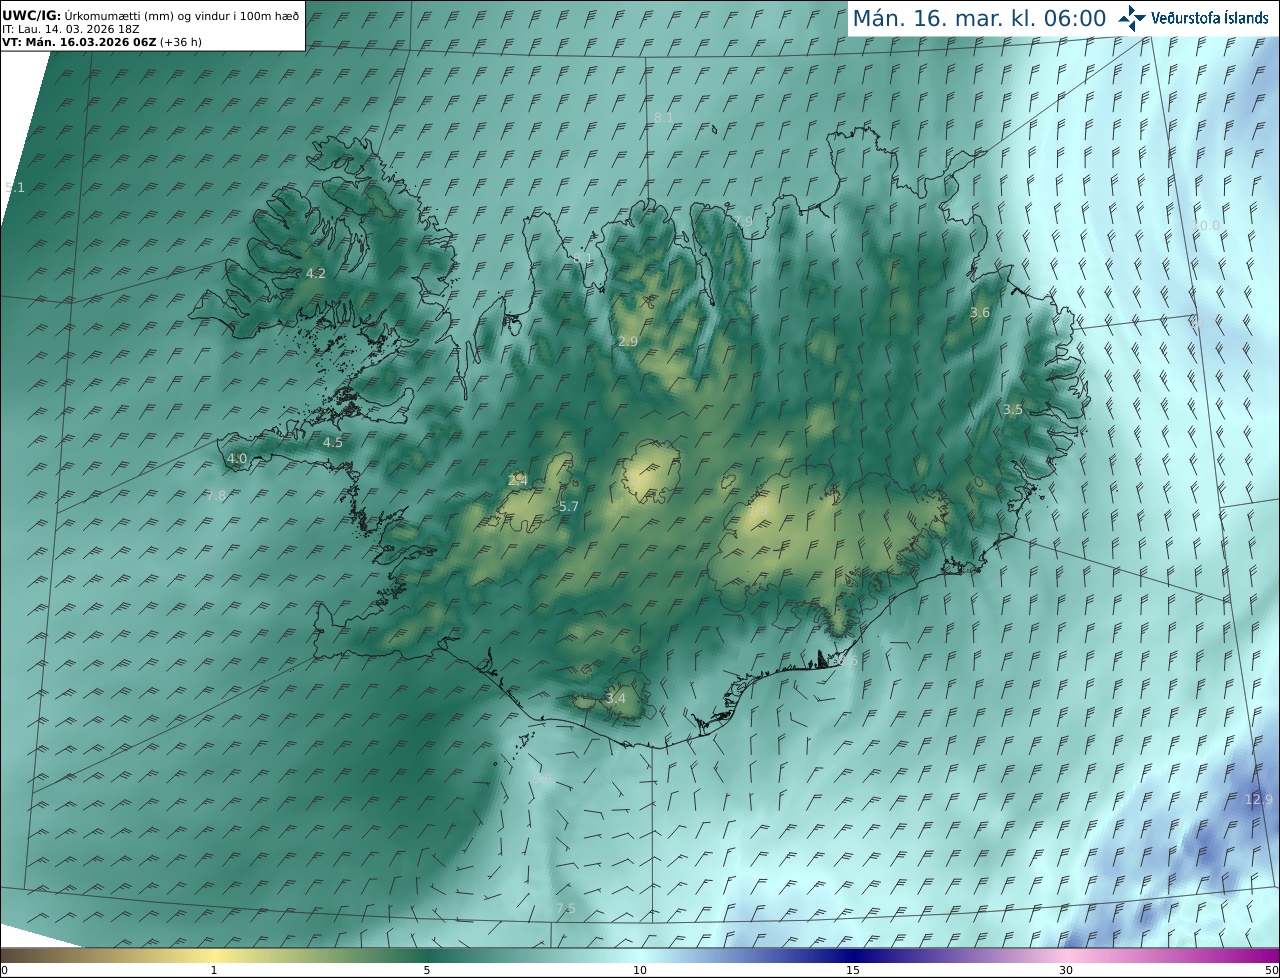The image size is (1280, 978).
Task: Click the 4.2 value over the Westfjords
Action: [316, 273]
